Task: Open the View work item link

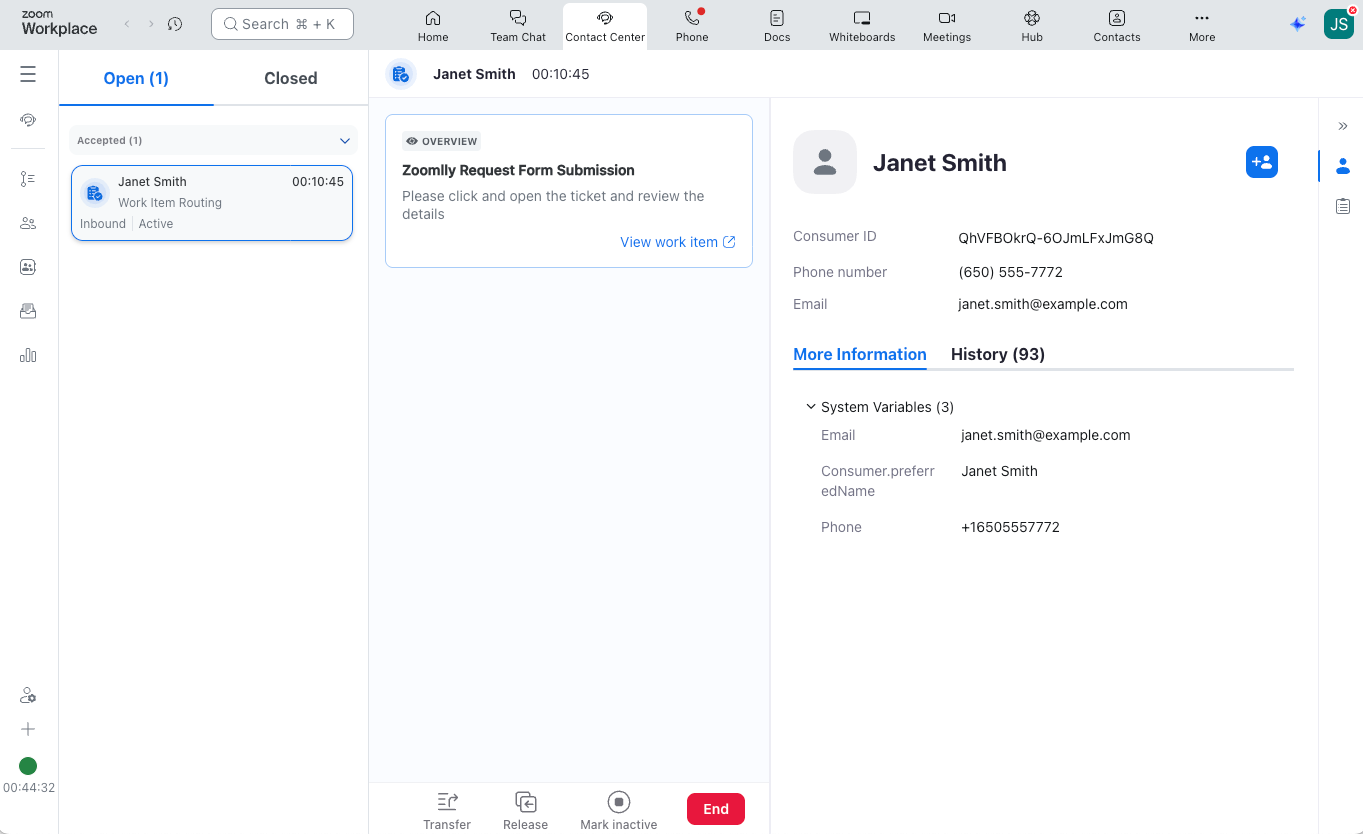Action: point(678,241)
